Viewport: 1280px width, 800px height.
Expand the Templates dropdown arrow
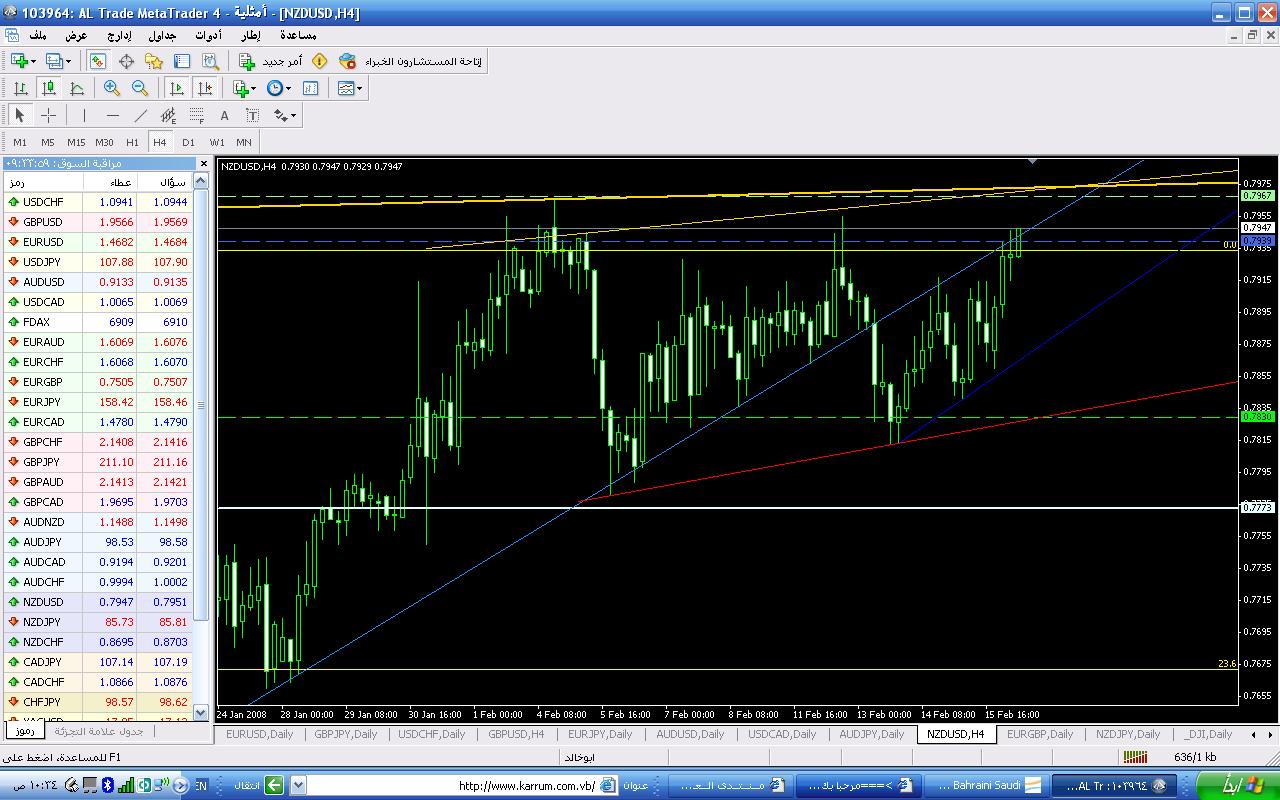[x=359, y=88]
